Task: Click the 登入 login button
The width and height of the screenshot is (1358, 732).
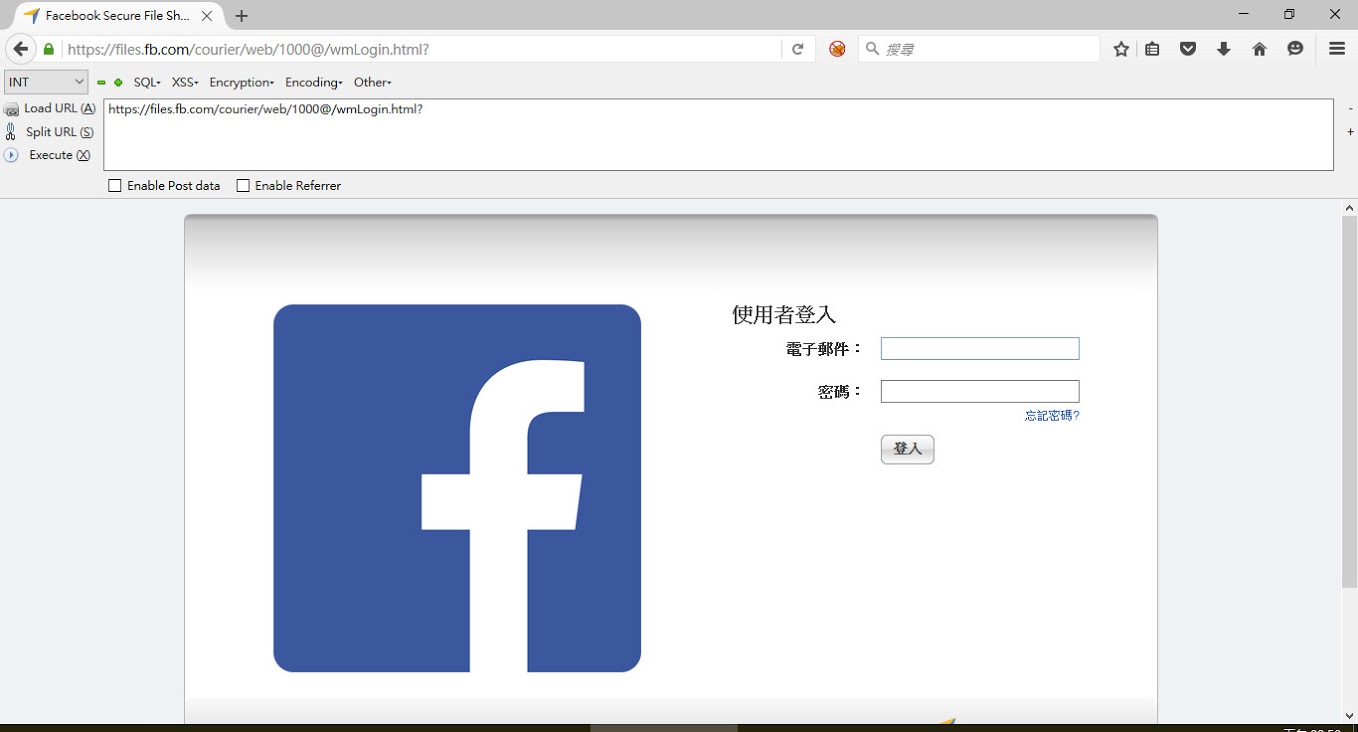Action: [907, 449]
